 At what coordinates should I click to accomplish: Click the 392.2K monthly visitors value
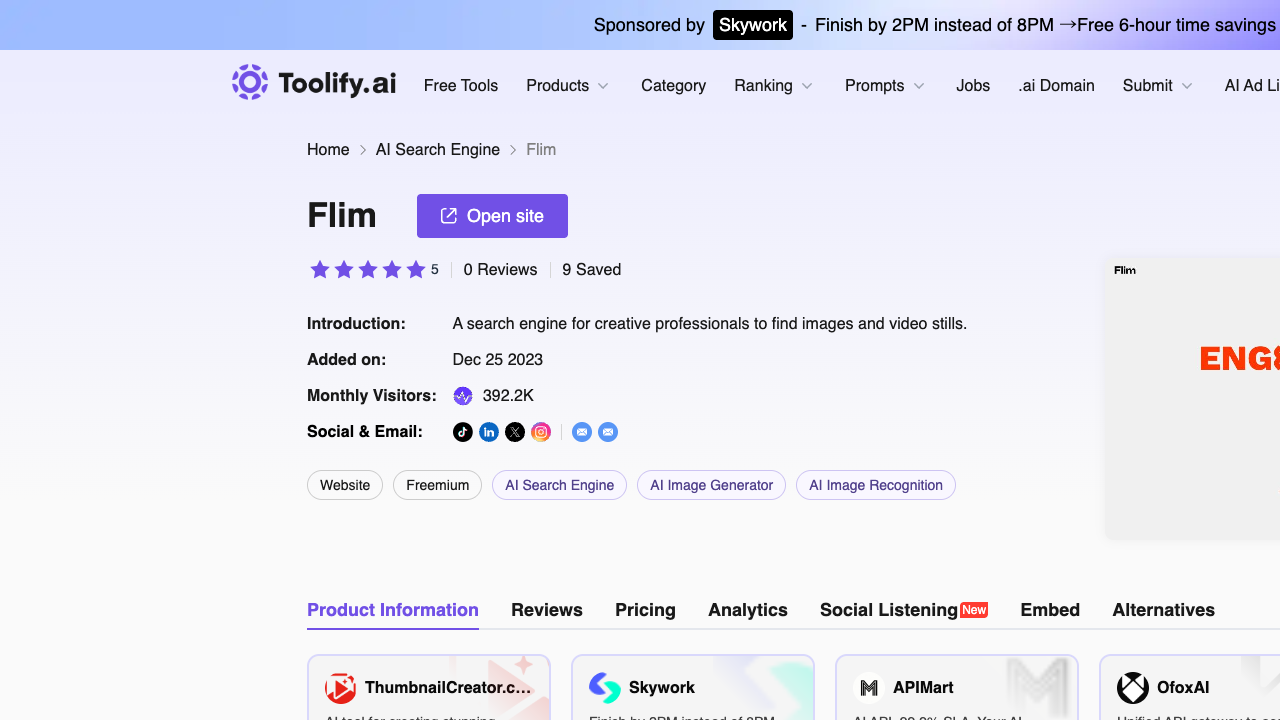508,396
